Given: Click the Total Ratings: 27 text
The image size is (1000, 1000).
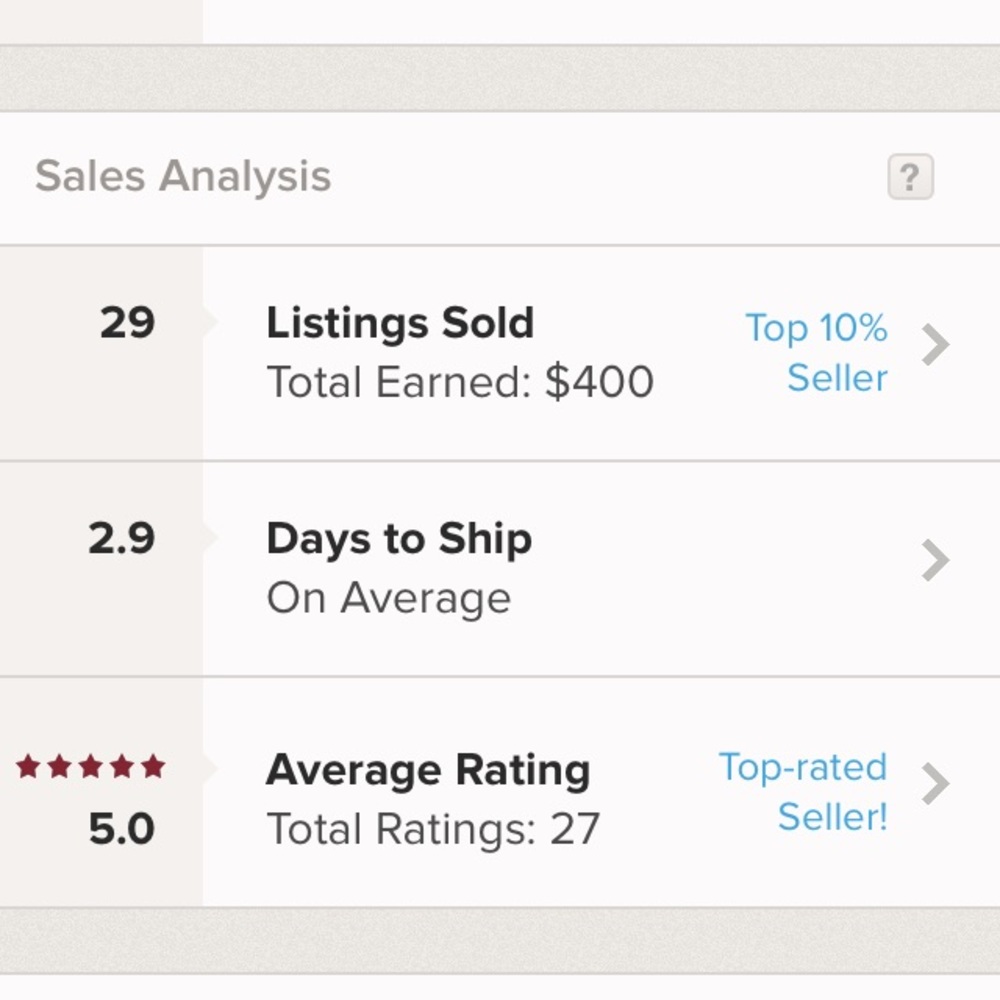Looking at the screenshot, I should pos(432,829).
